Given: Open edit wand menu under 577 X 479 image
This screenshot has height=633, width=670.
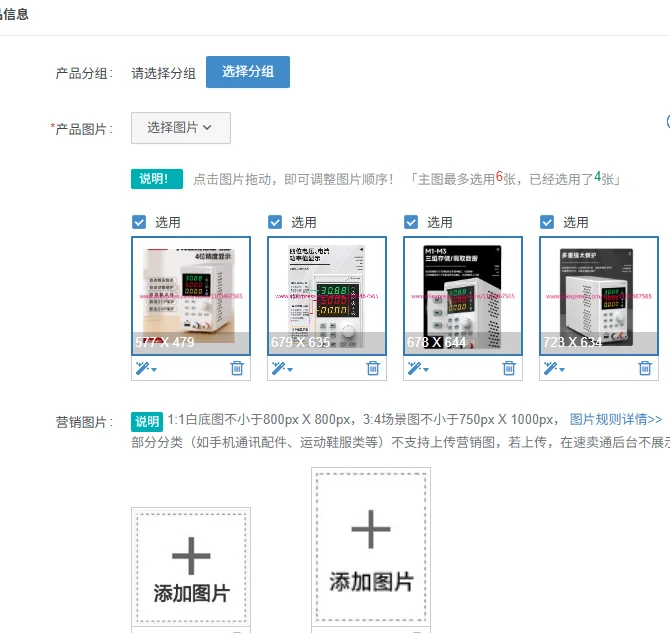Looking at the screenshot, I should 146,368.
